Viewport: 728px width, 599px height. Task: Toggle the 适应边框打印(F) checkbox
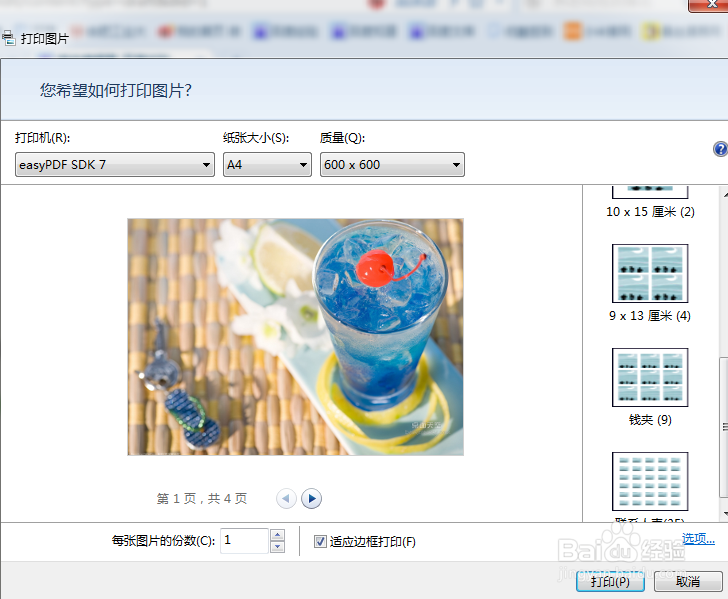(320, 541)
